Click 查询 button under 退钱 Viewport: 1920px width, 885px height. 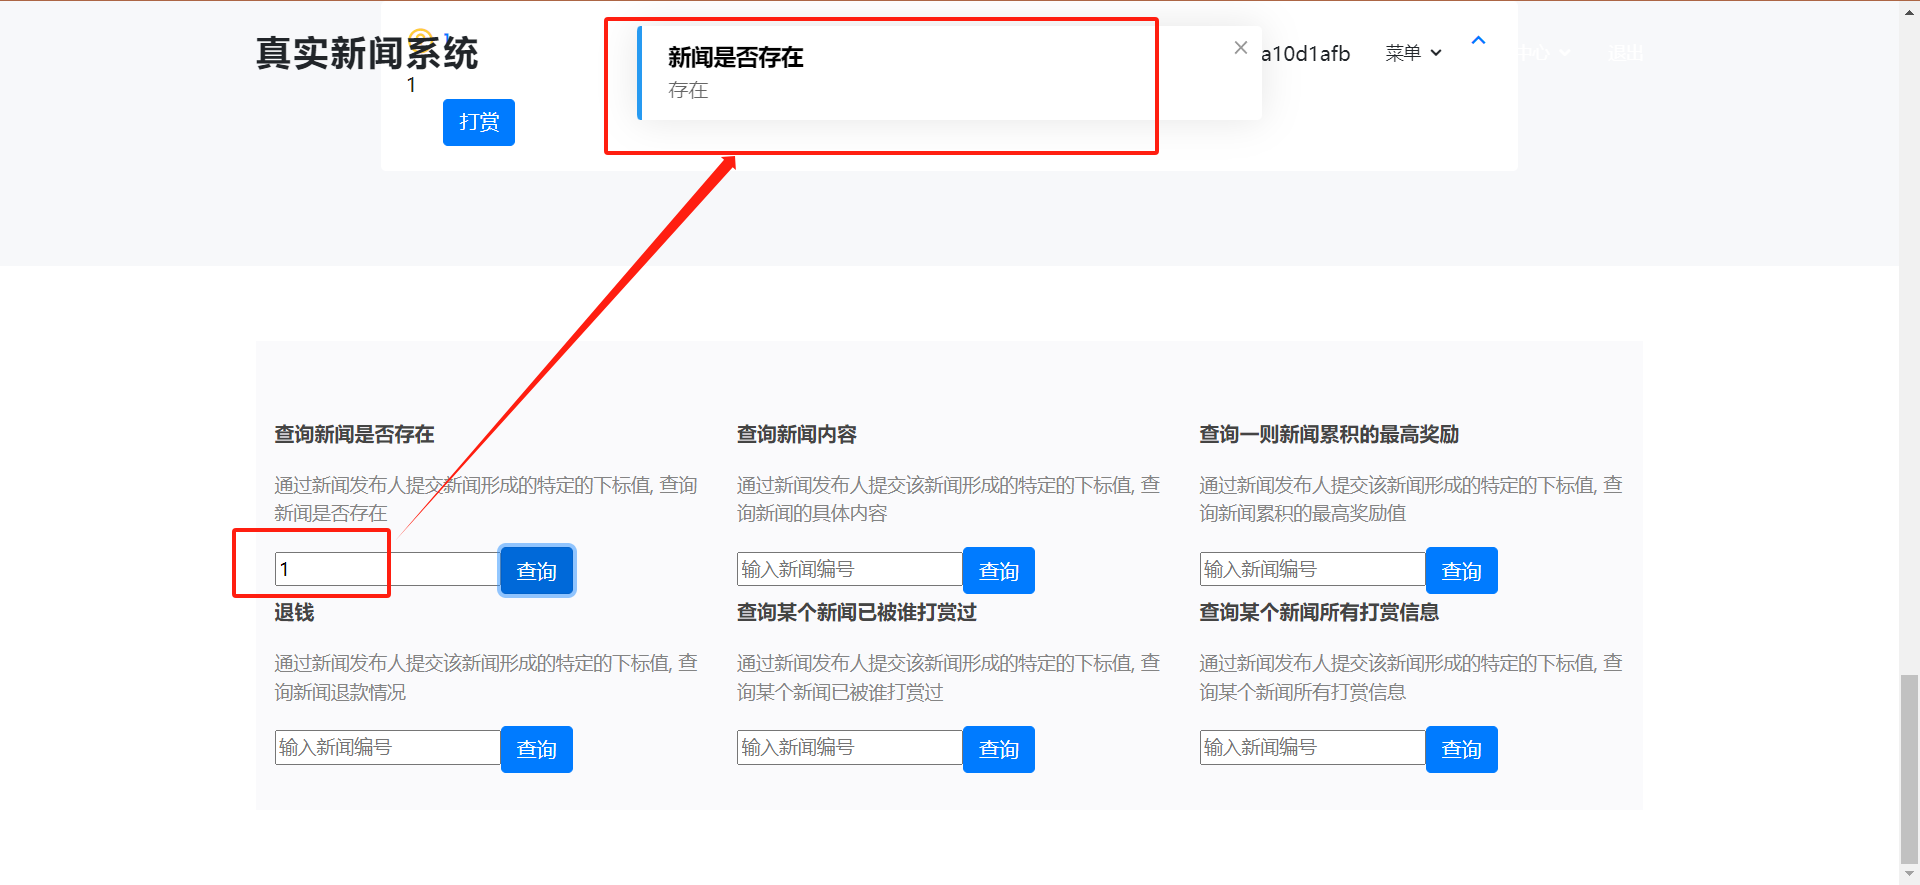point(537,749)
